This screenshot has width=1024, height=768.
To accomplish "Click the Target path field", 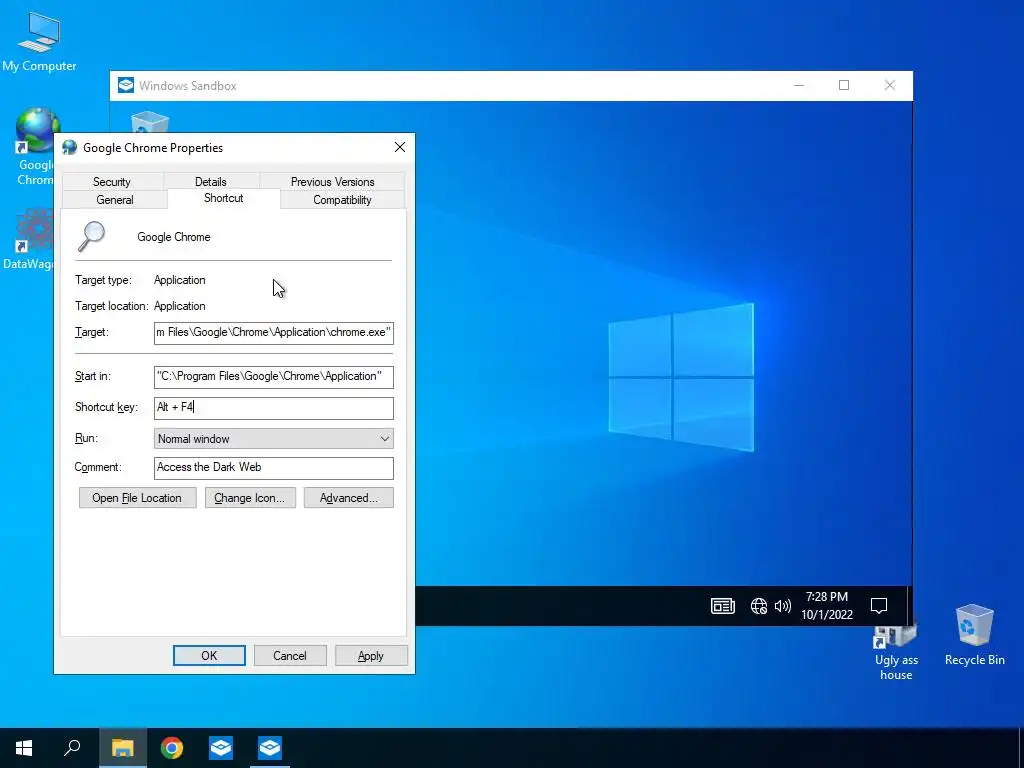I will click(274, 332).
